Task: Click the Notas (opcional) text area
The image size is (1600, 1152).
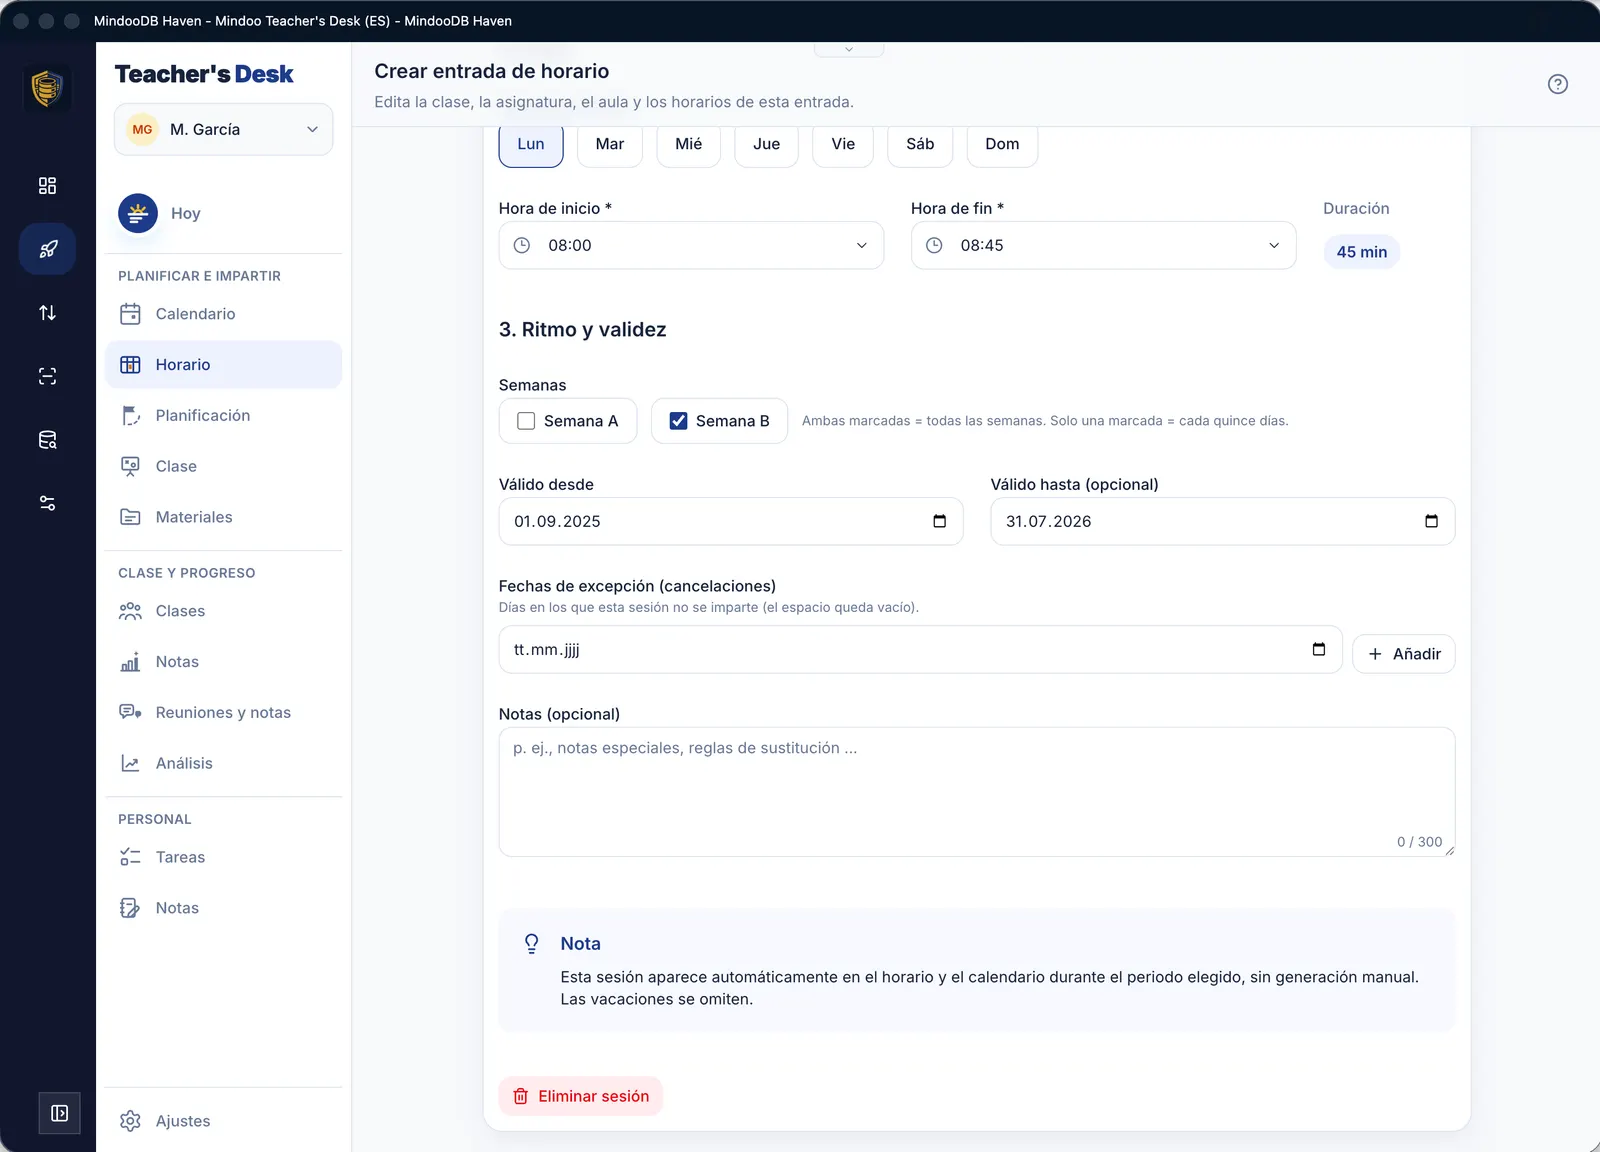Action: click(977, 791)
